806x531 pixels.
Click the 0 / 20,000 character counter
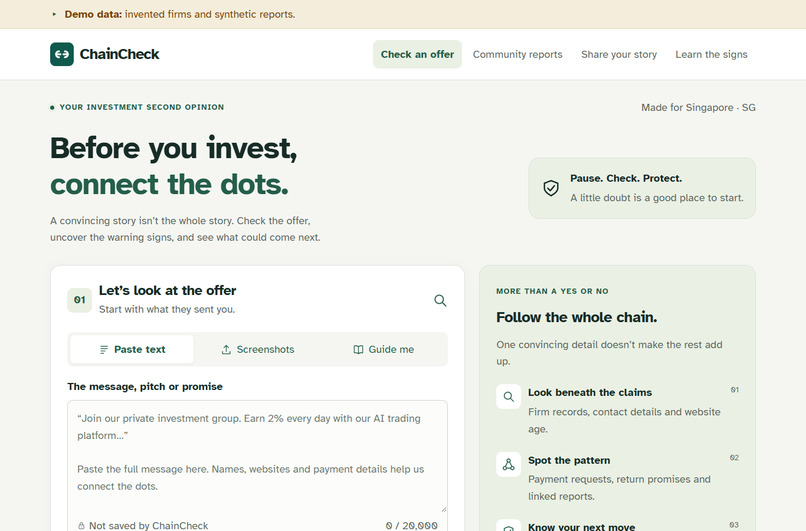pos(411,526)
